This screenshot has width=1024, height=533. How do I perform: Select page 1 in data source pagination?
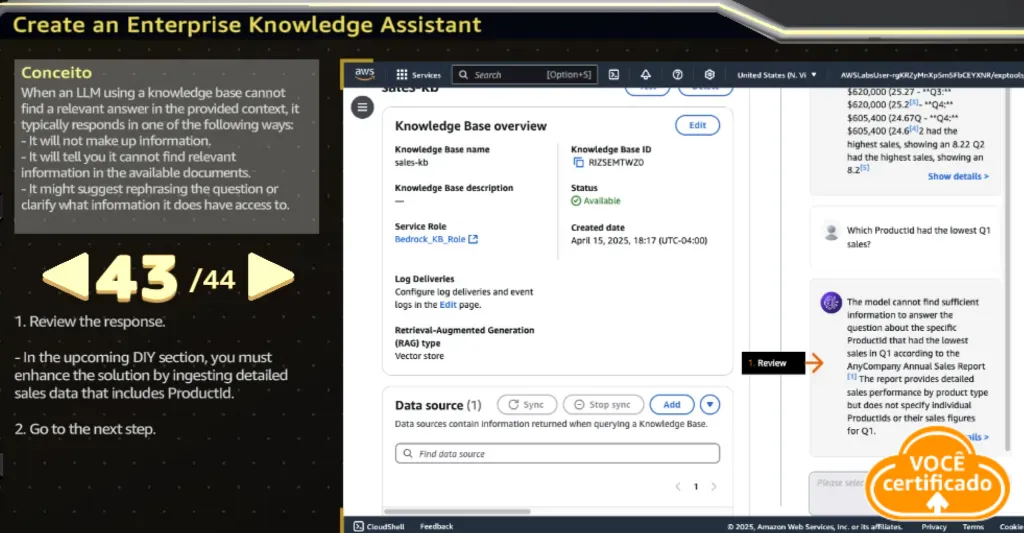coord(696,486)
